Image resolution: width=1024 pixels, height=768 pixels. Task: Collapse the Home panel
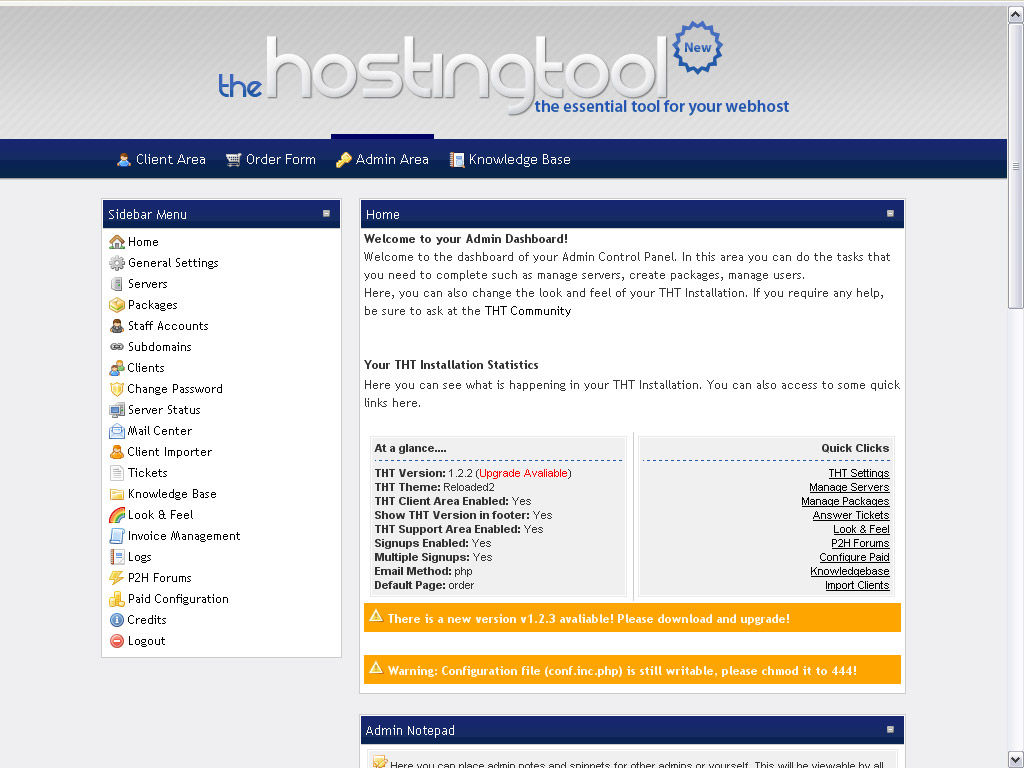[890, 213]
